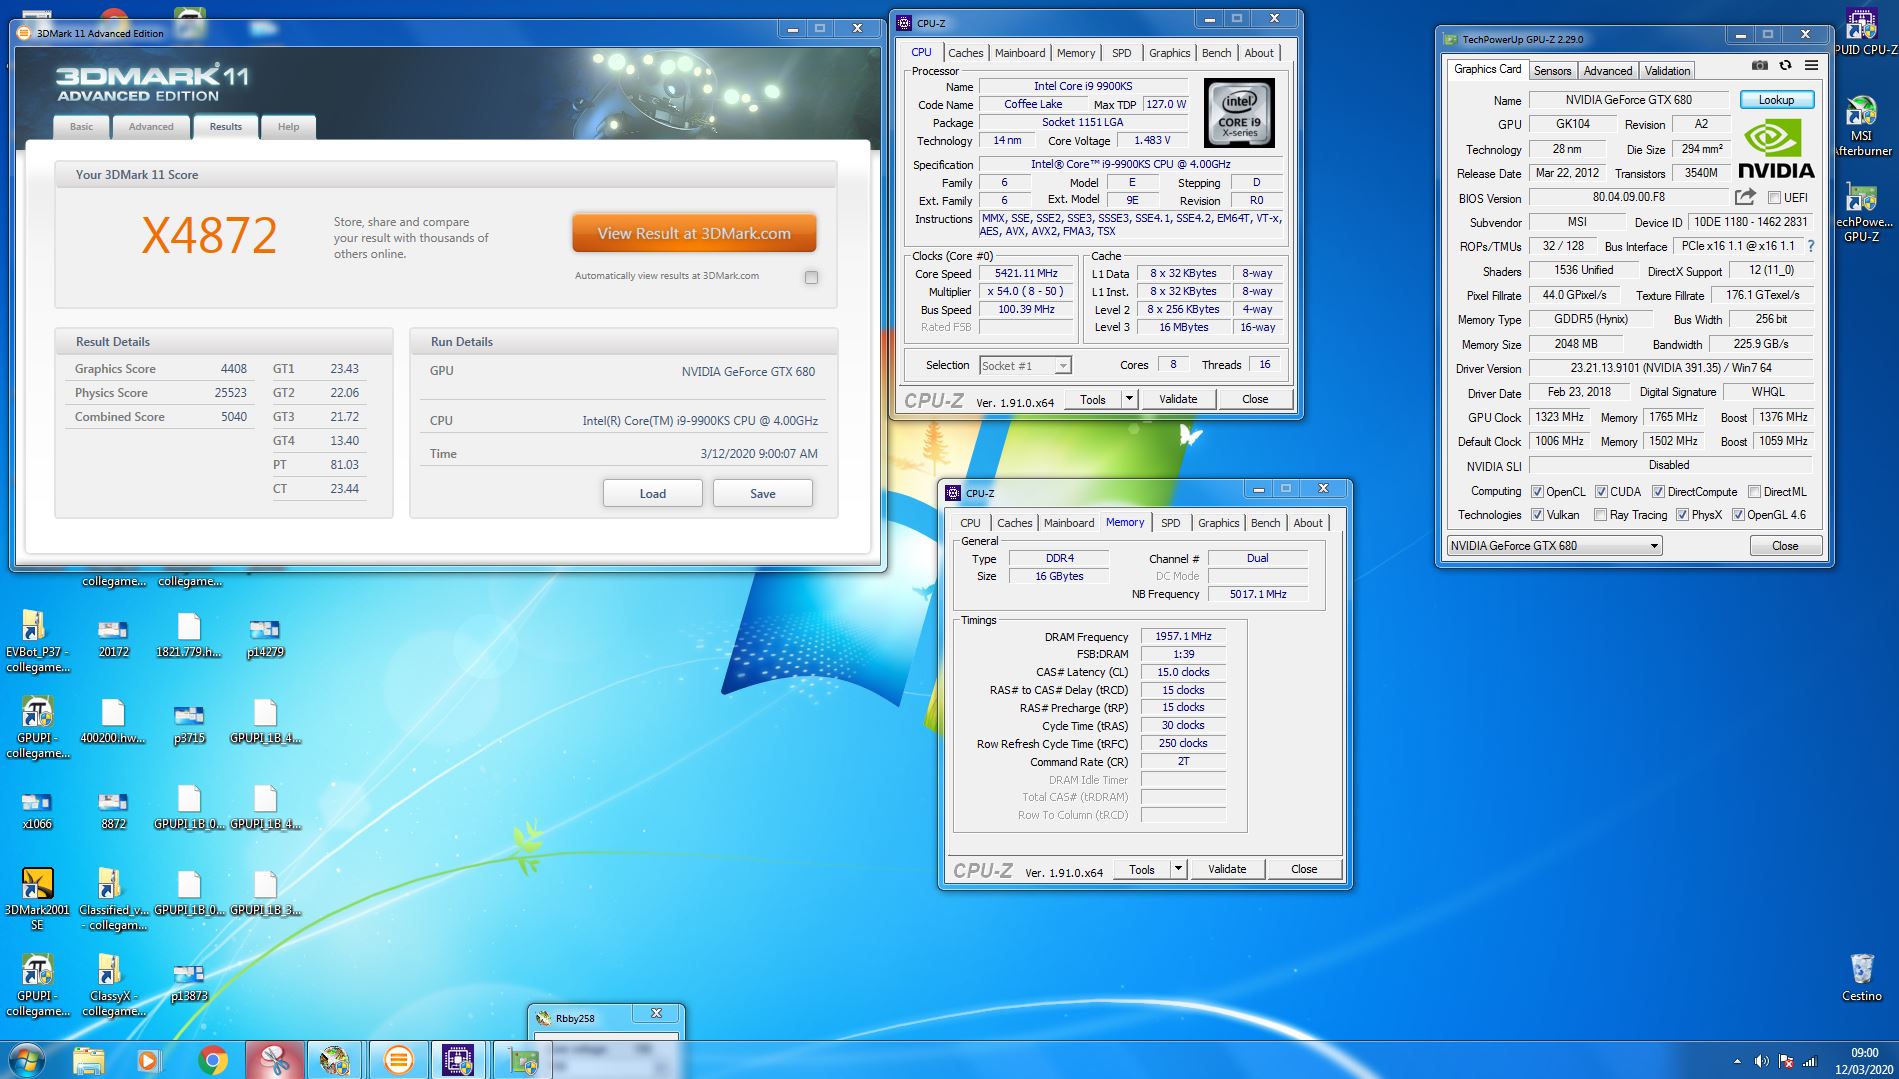Click the GPU-Z refresh icon
Image resolution: width=1899 pixels, height=1079 pixels.
point(1786,65)
